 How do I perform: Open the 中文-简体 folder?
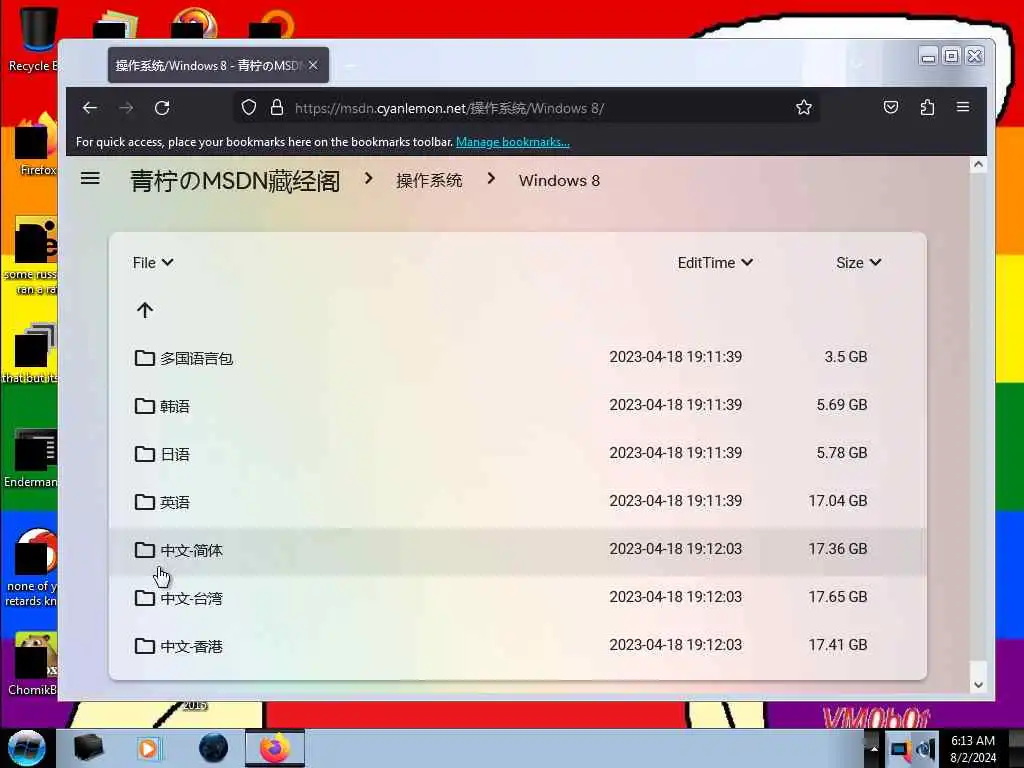pos(191,551)
